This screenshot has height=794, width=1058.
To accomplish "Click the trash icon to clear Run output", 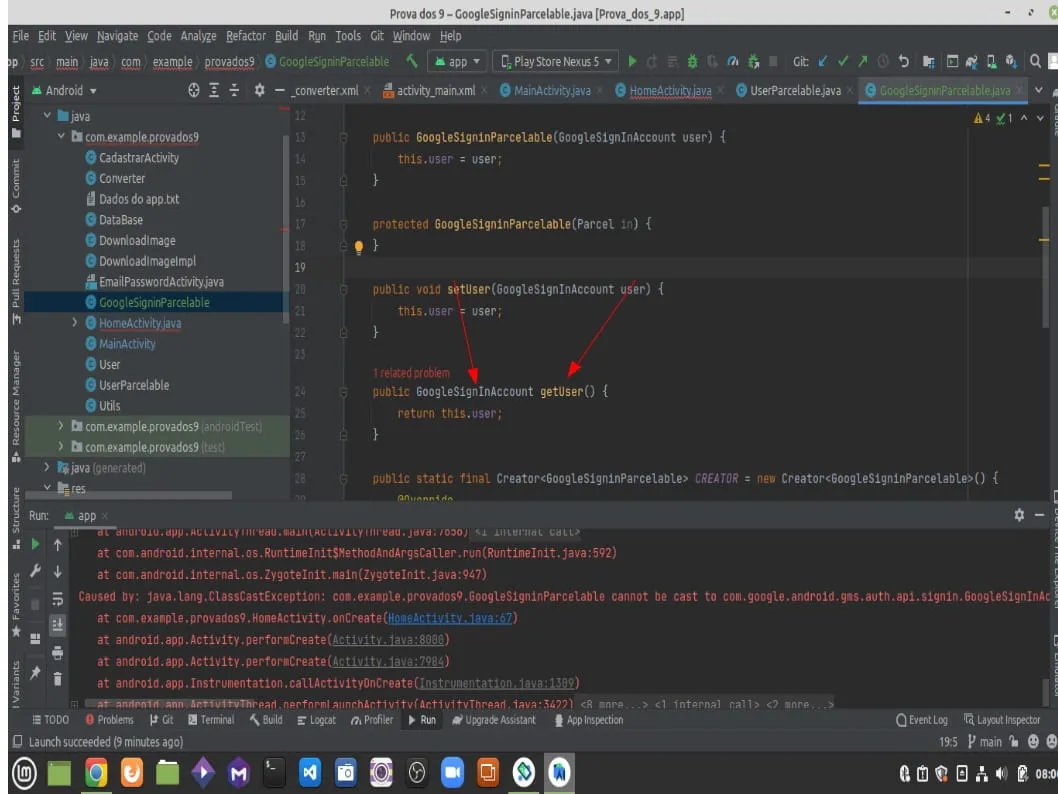I will (x=58, y=678).
